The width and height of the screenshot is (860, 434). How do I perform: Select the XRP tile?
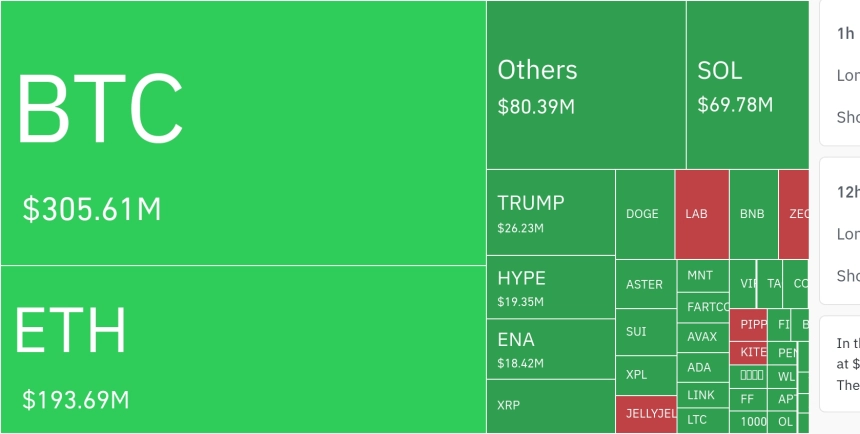point(550,405)
